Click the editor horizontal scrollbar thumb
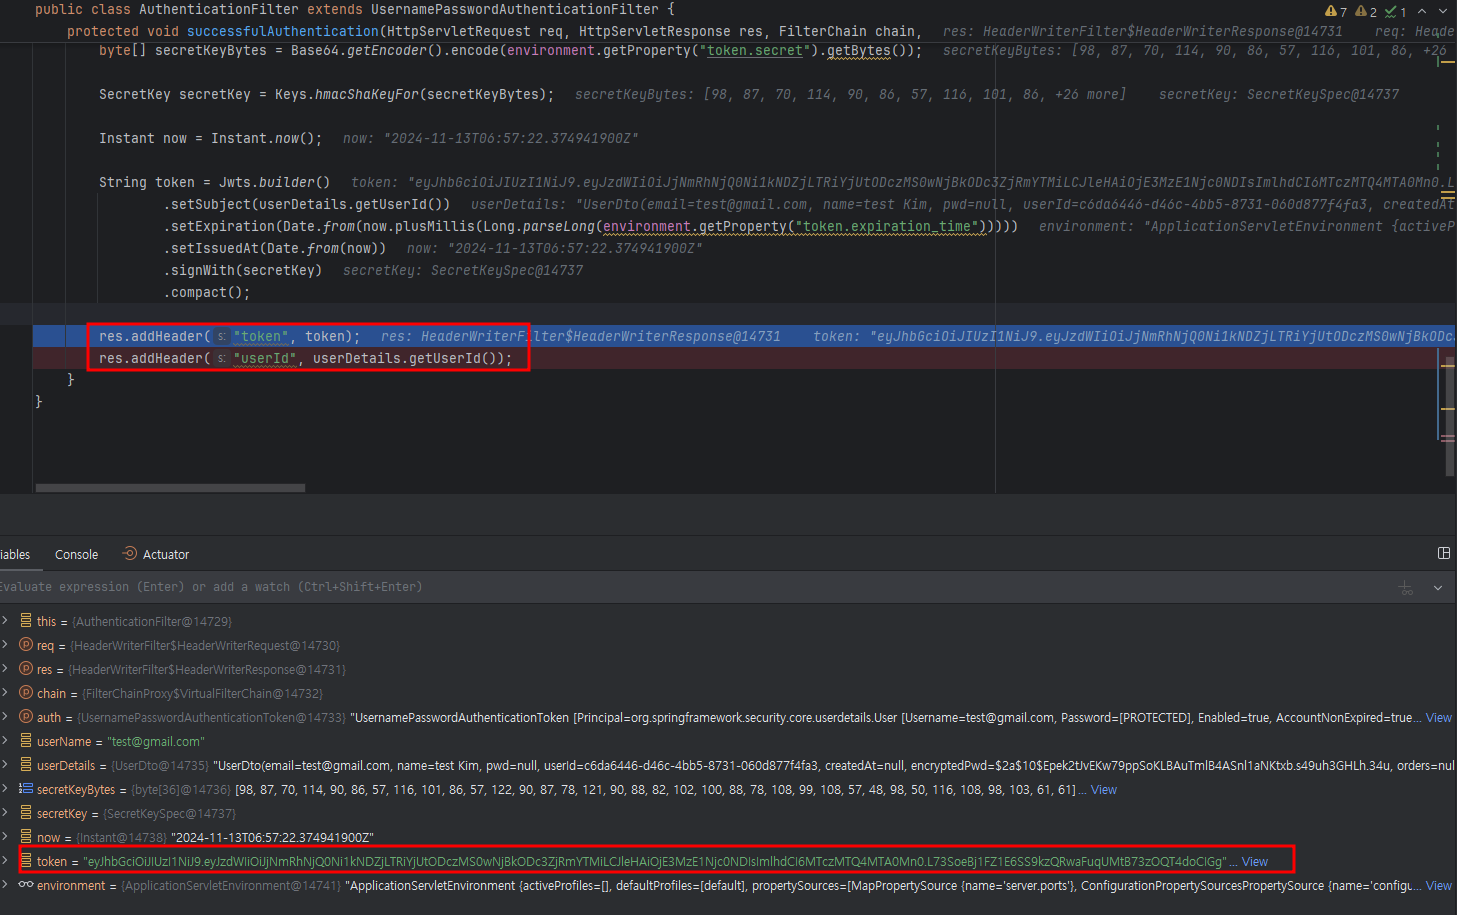This screenshot has width=1457, height=915. 170,488
